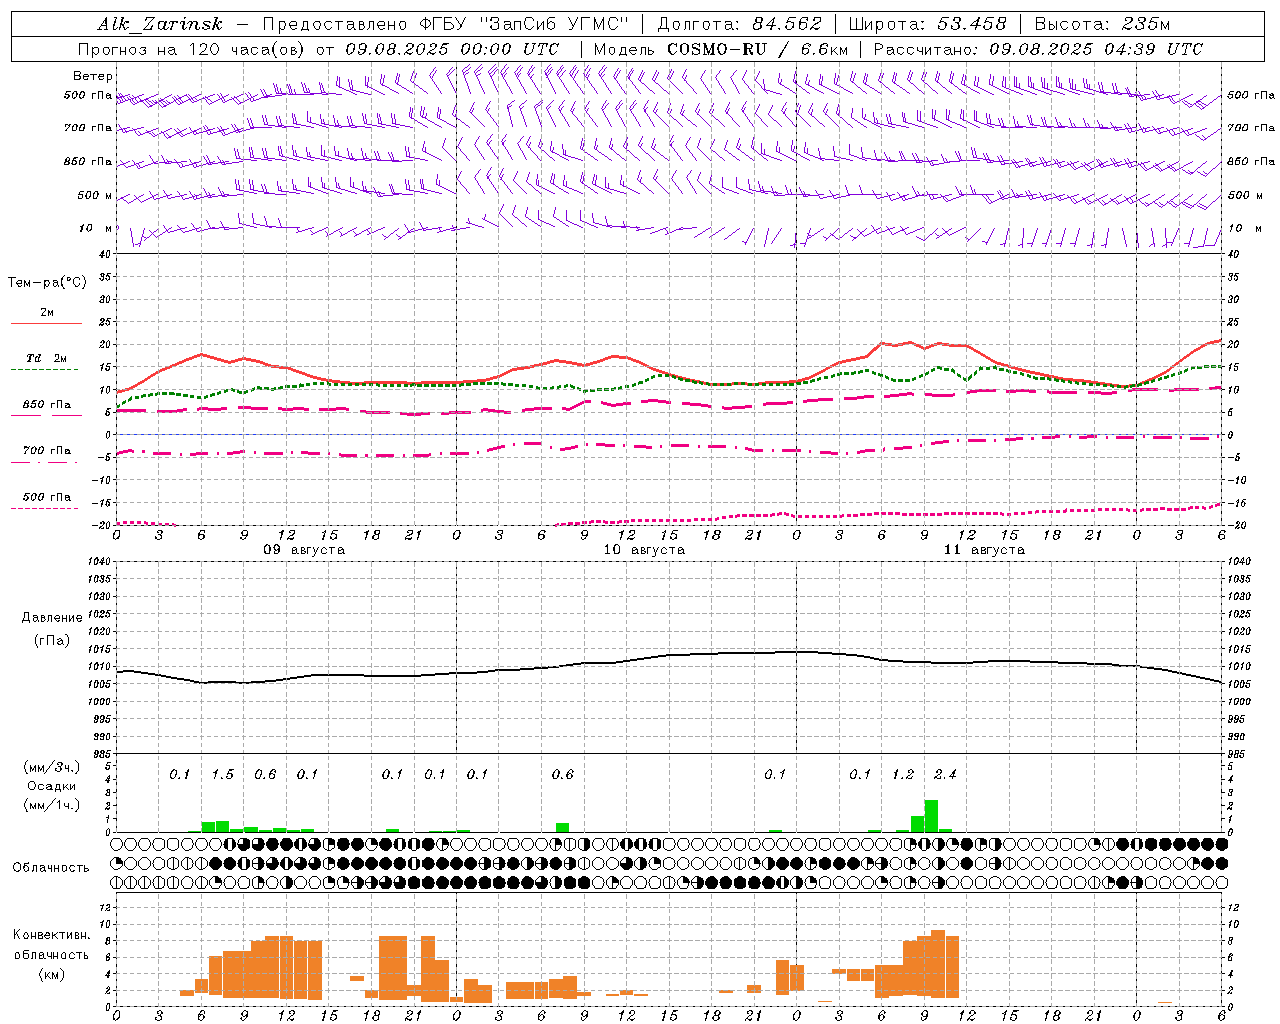This screenshot has height=1024, width=1280.
Task: Click the 1.2 precipitation amount value
Action: tap(903, 775)
